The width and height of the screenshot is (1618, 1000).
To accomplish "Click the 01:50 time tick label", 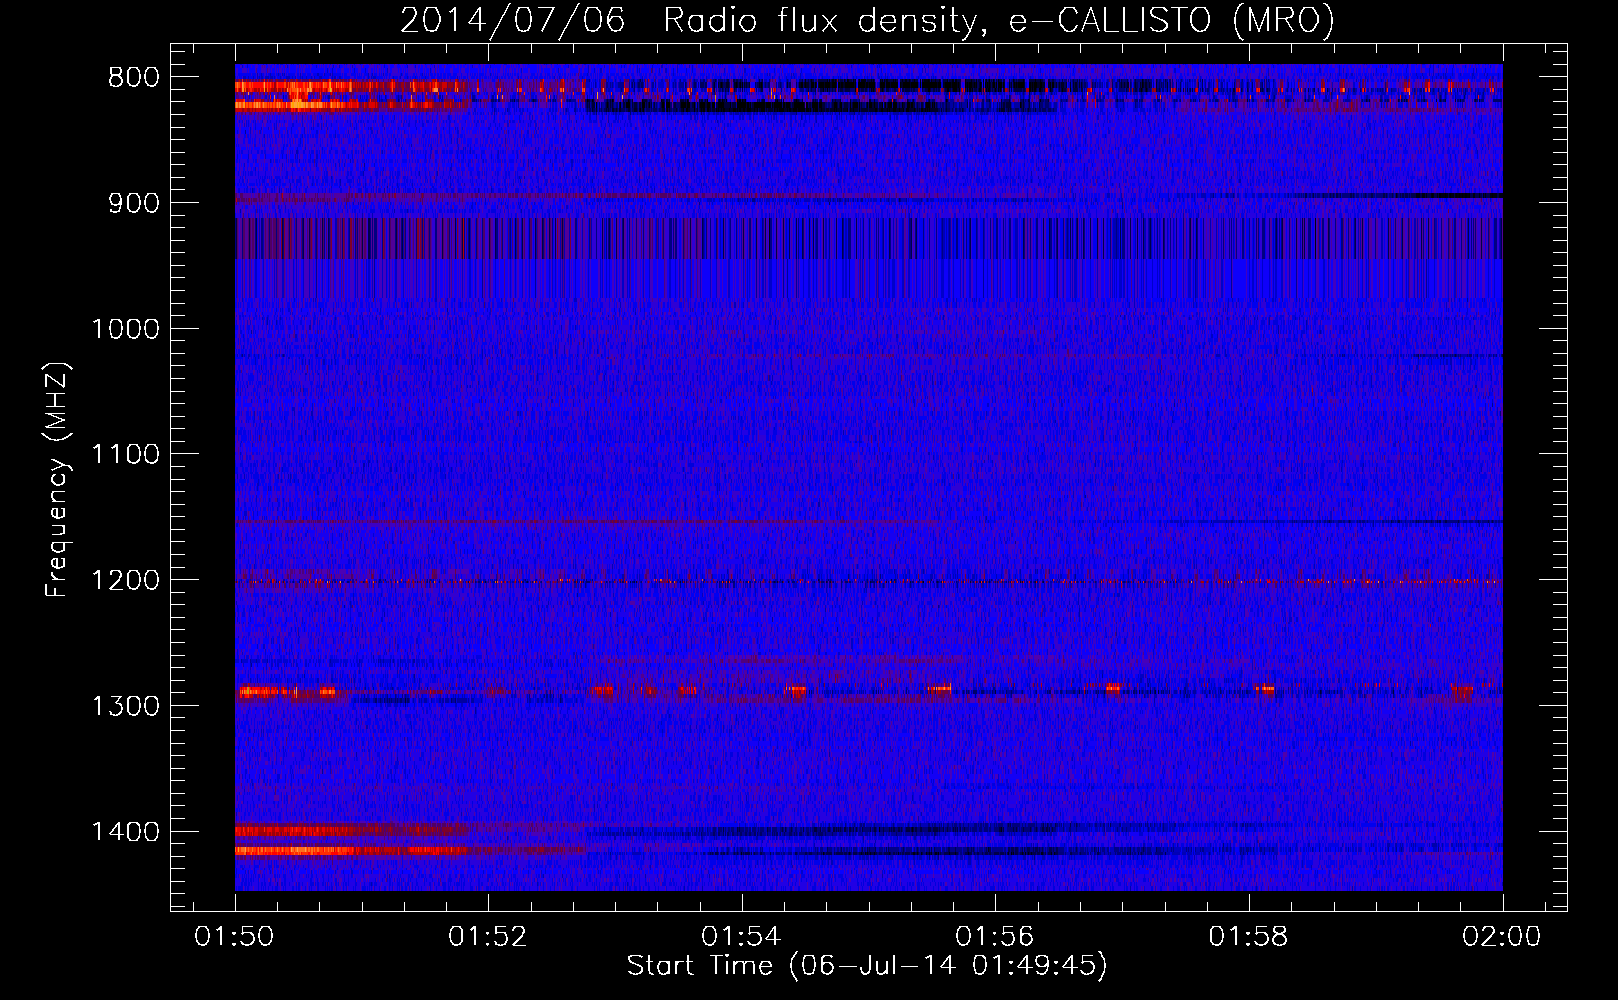I will (234, 936).
